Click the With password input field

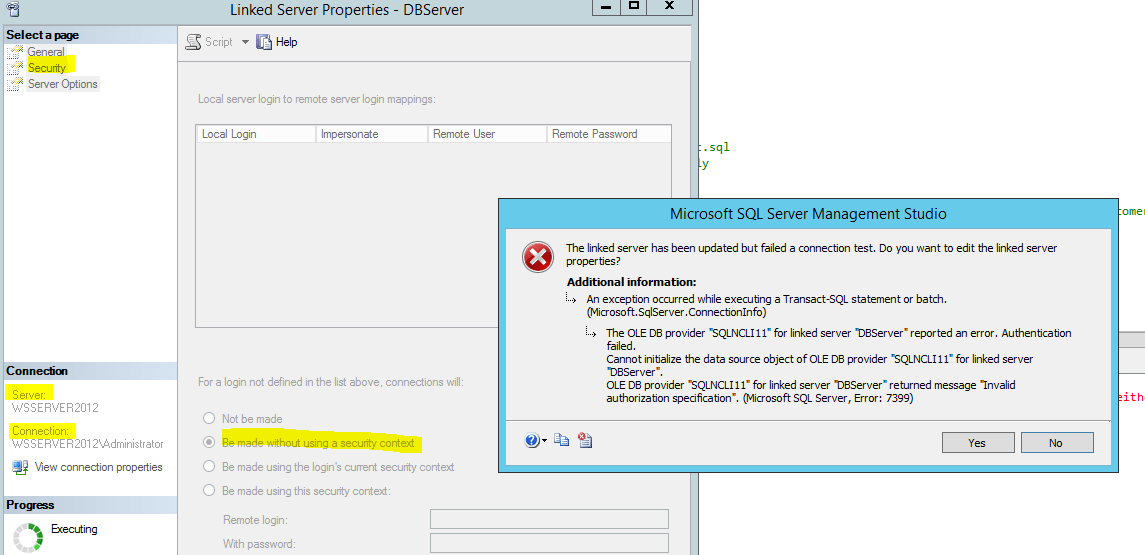click(549, 543)
